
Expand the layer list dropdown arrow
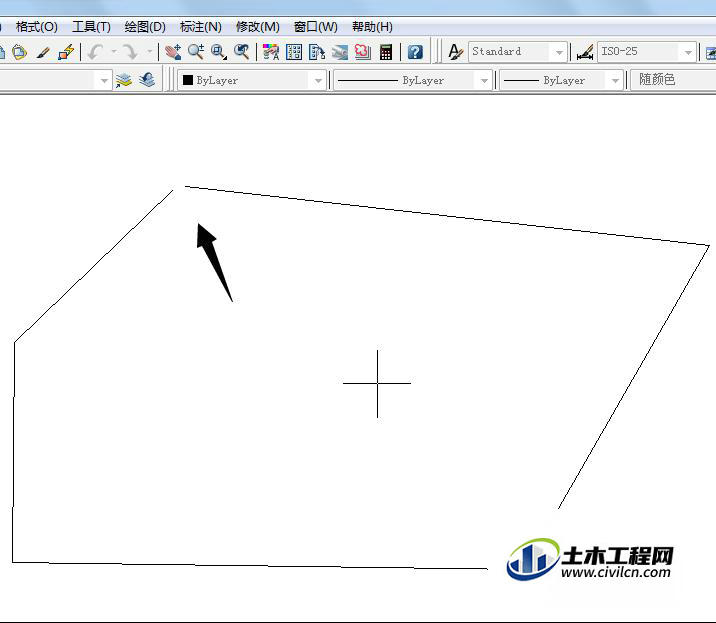104,81
